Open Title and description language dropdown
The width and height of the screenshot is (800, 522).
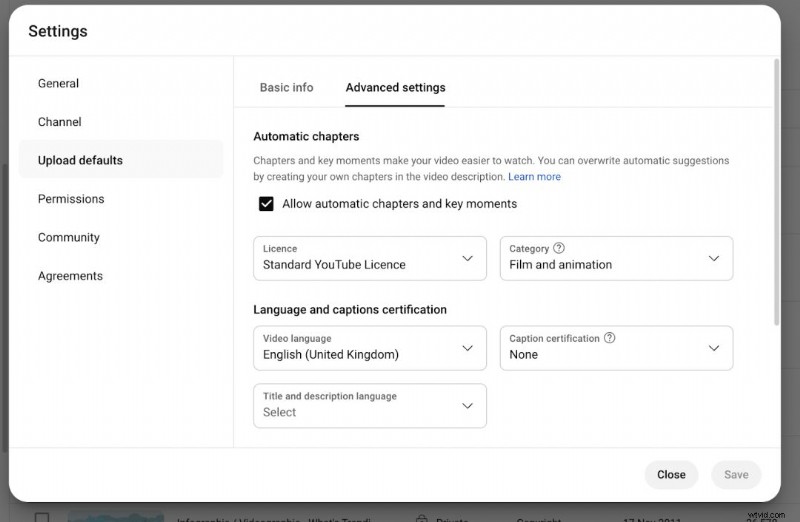click(x=370, y=406)
